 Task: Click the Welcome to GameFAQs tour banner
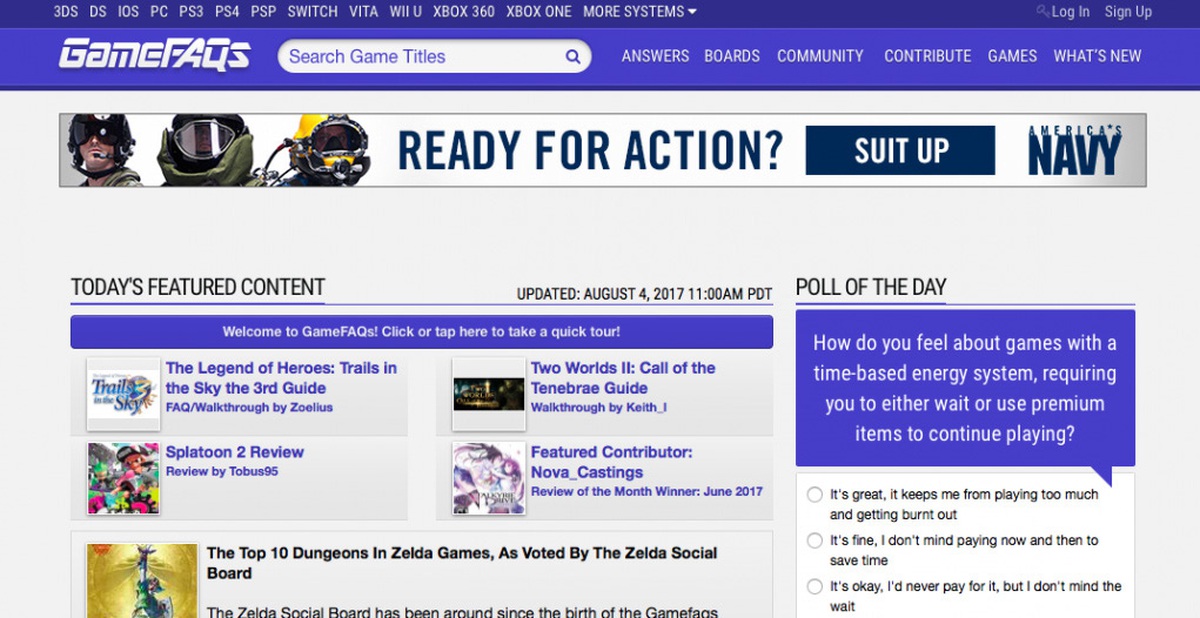[x=421, y=332]
